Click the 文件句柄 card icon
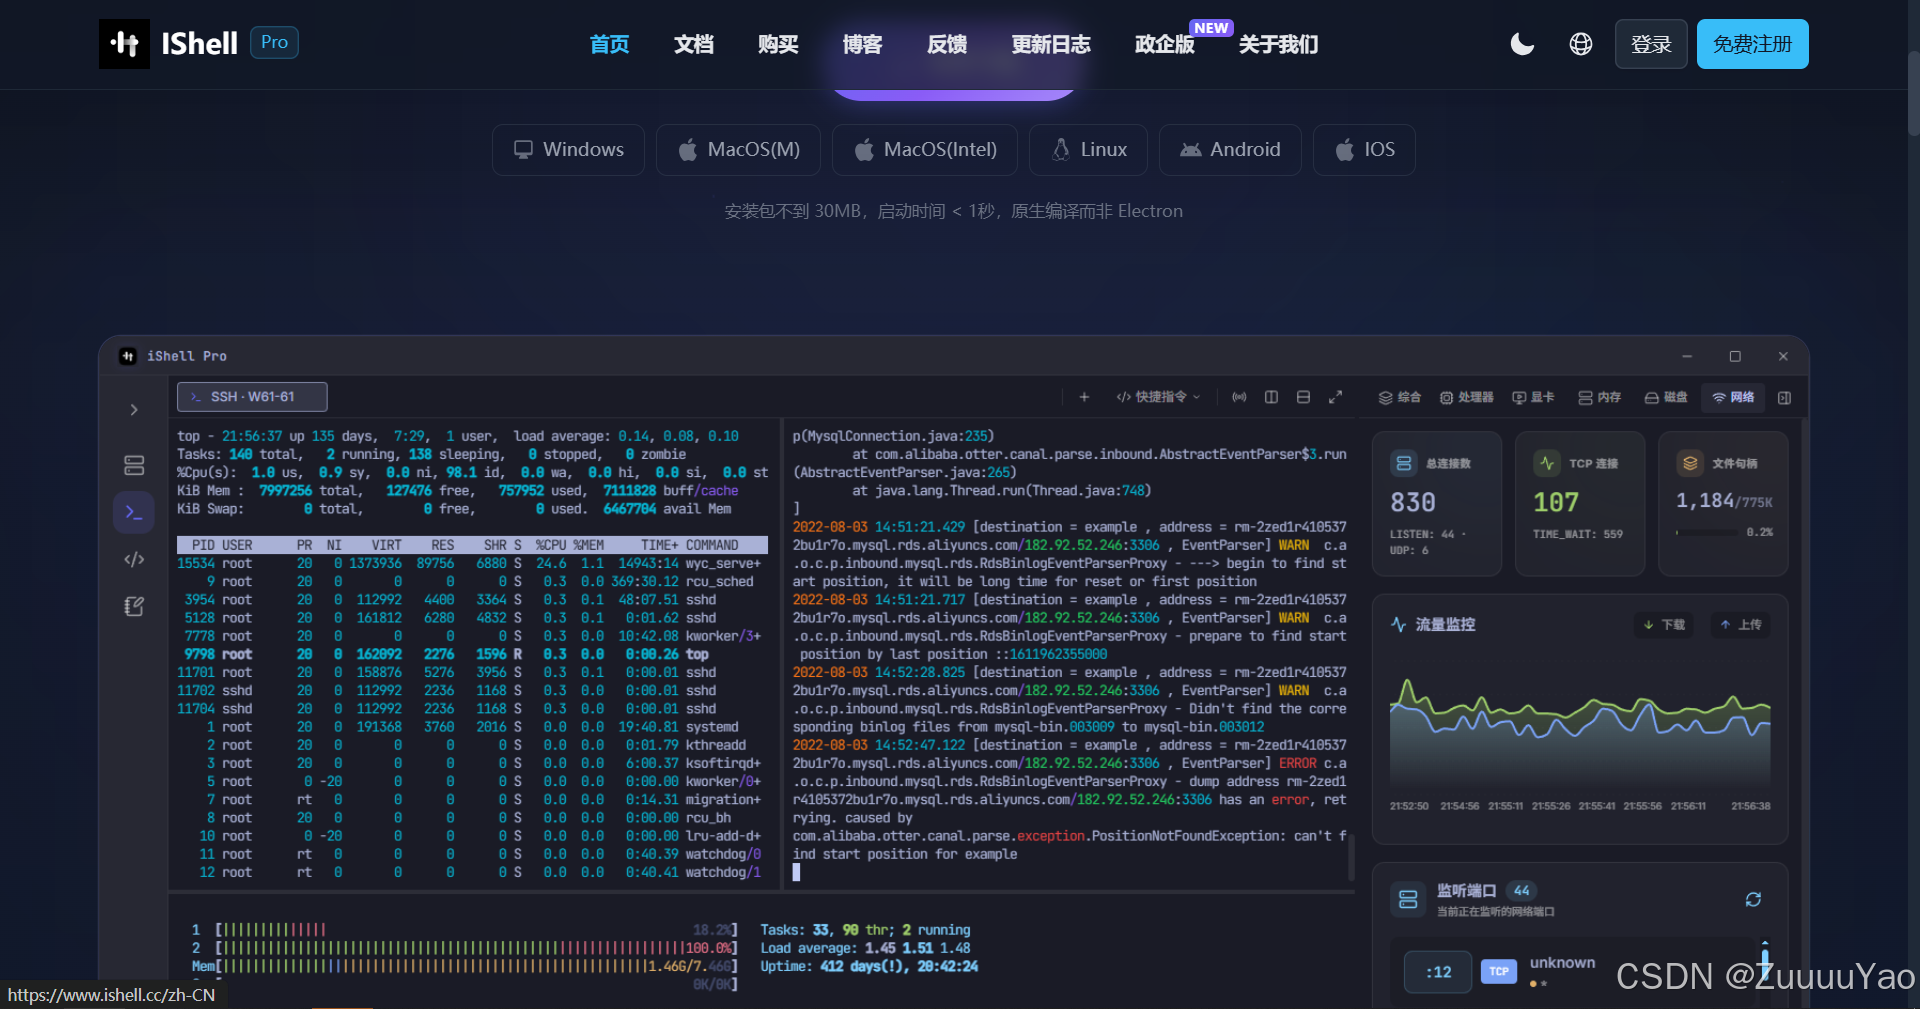Screen dimensions: 1920x1009 (x=1690, y=463)
